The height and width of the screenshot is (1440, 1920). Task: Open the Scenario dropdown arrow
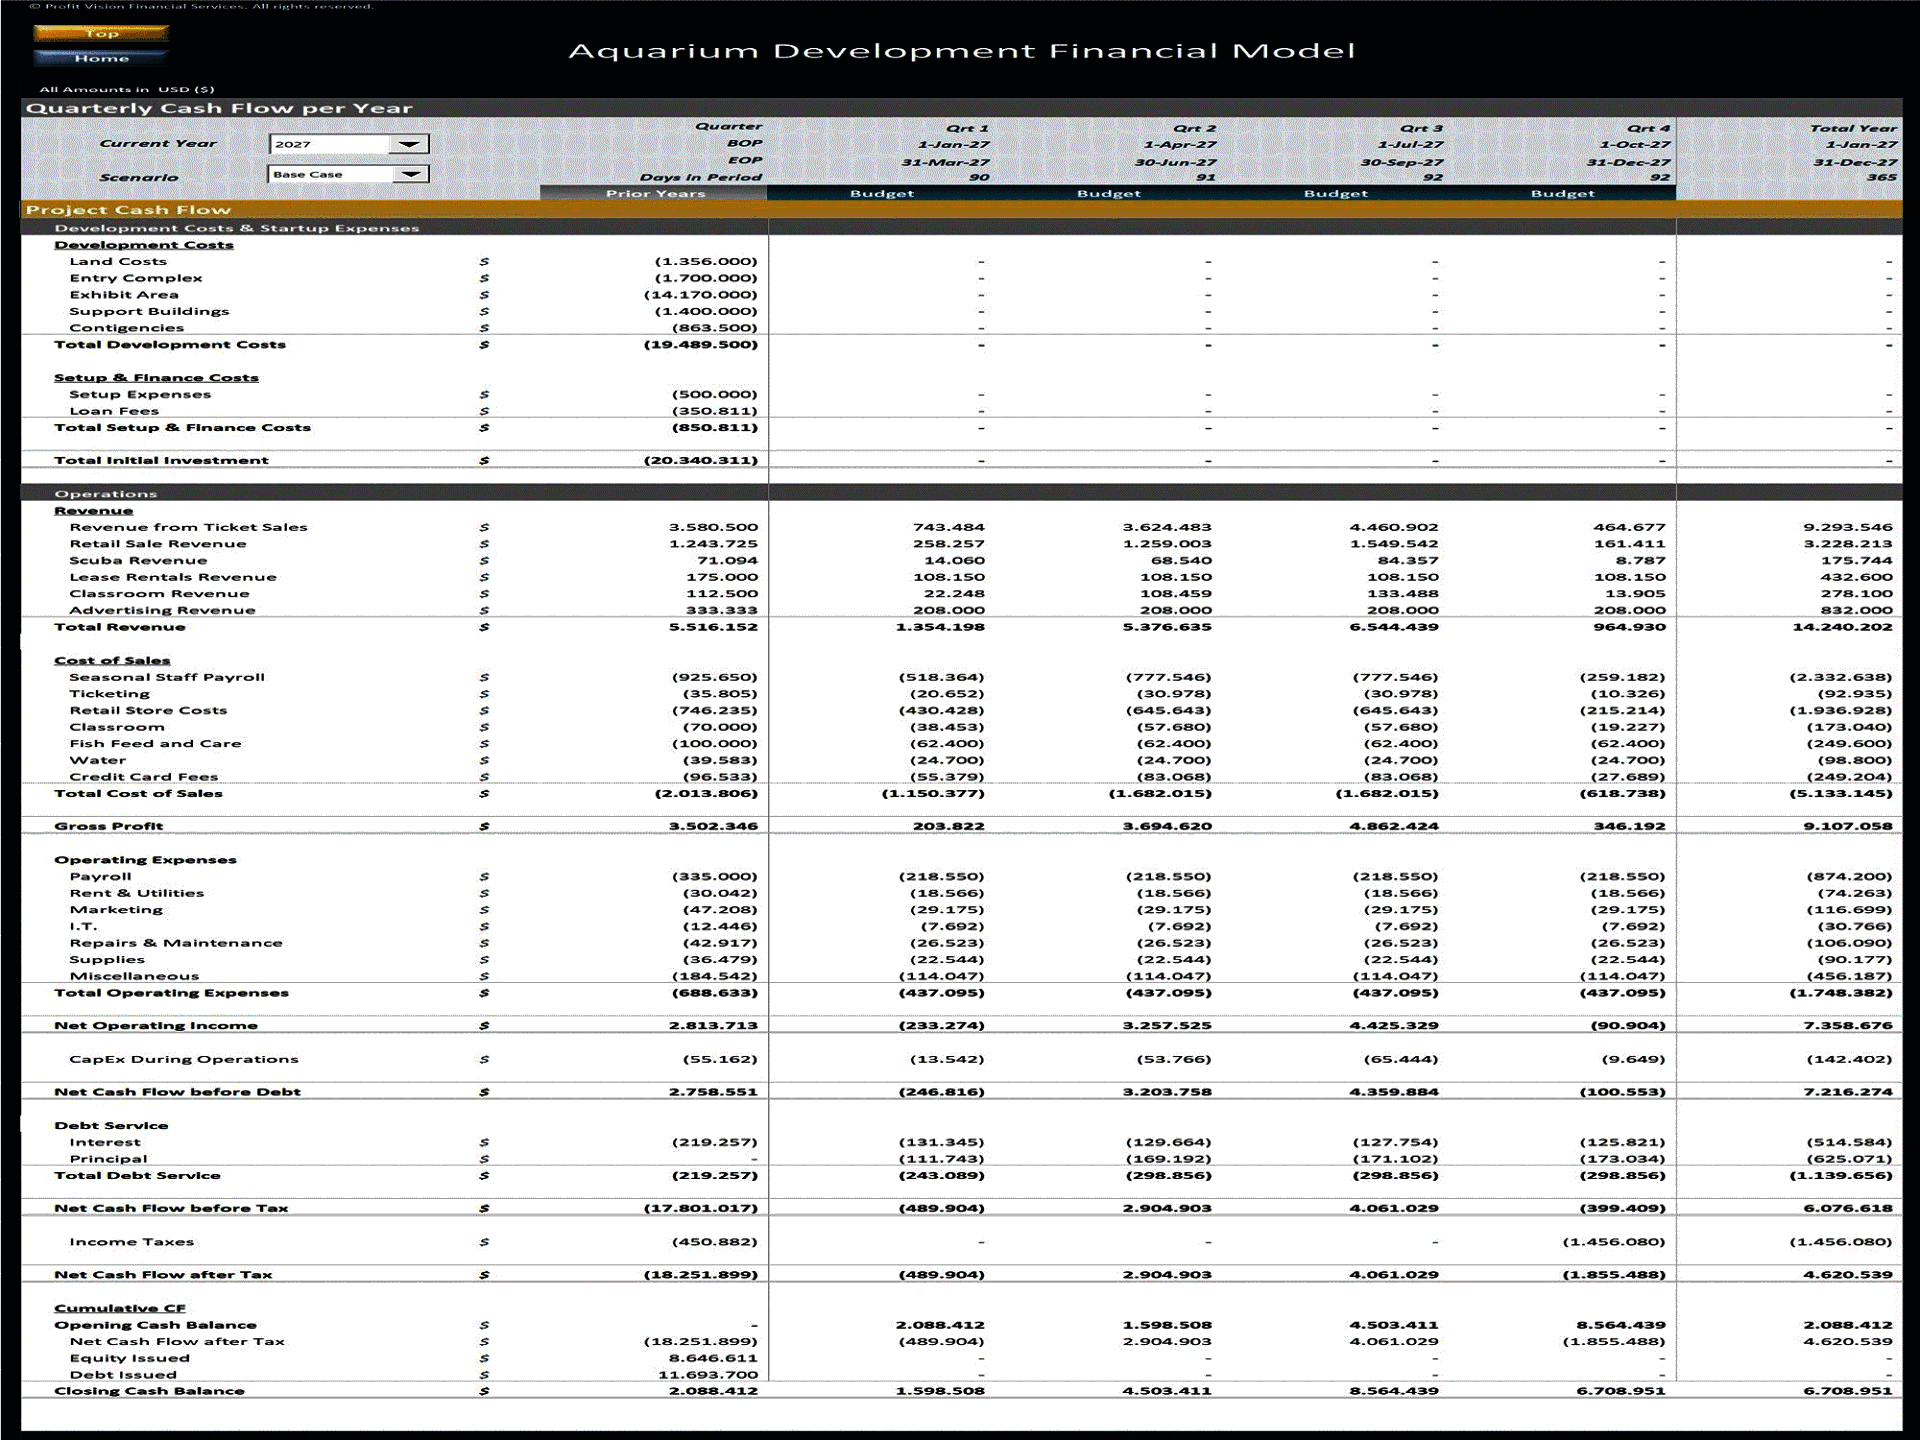[x=409, y=174]
